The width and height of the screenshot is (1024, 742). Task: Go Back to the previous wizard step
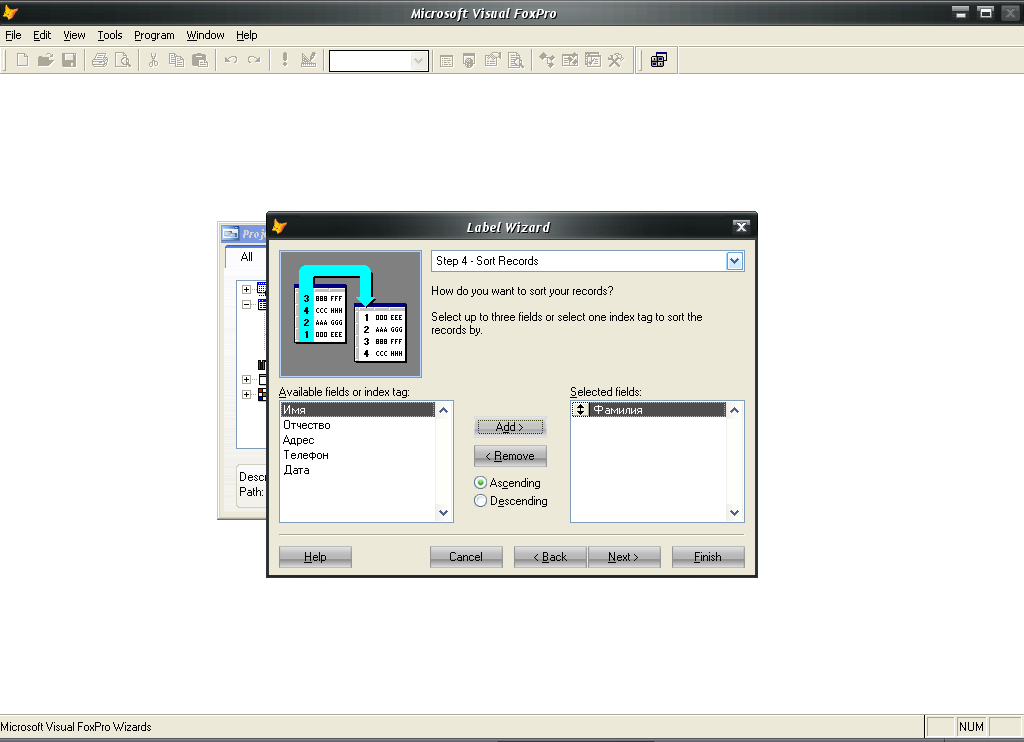click(550, 557)
